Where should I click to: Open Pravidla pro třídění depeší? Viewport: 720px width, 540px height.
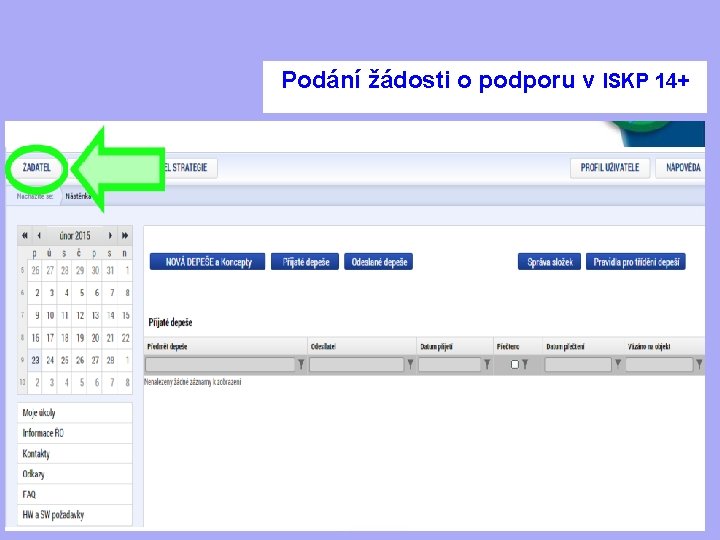(x=636, y=262)
